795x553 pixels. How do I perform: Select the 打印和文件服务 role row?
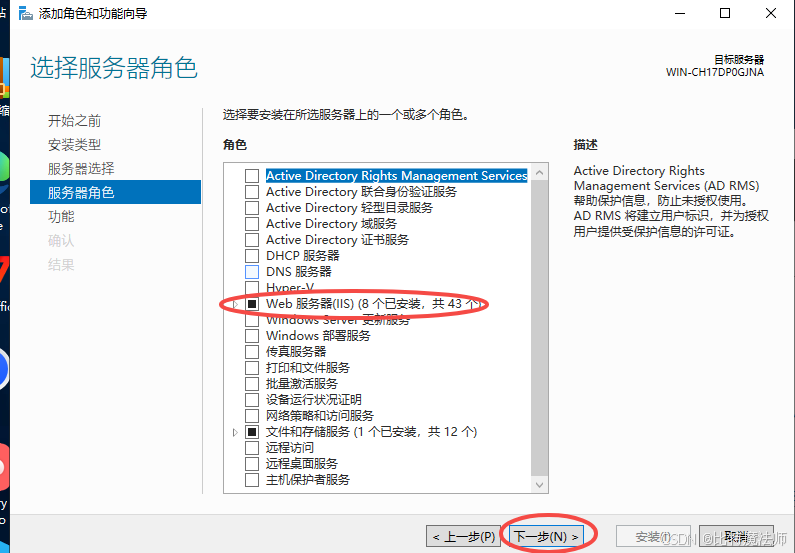(x=308, y=367)
